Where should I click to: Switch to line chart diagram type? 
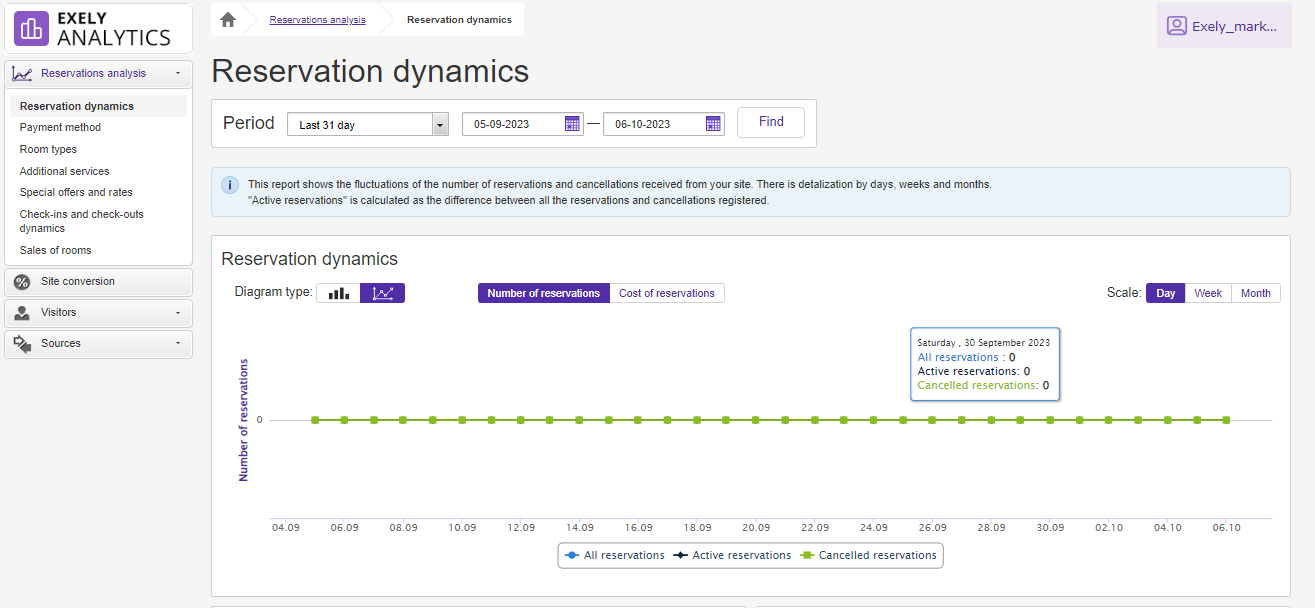pos(382,293)
